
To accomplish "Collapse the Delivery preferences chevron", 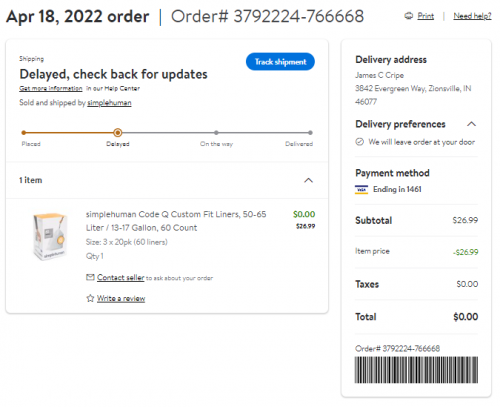I will pos(471,124).
